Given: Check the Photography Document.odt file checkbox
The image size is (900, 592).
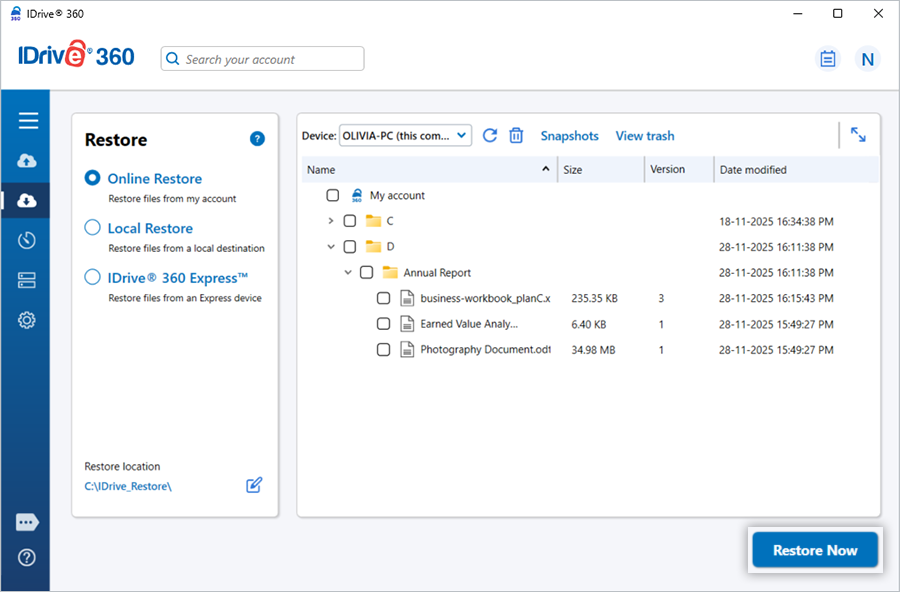Looking at the screenshot, I should click(383, 350).
